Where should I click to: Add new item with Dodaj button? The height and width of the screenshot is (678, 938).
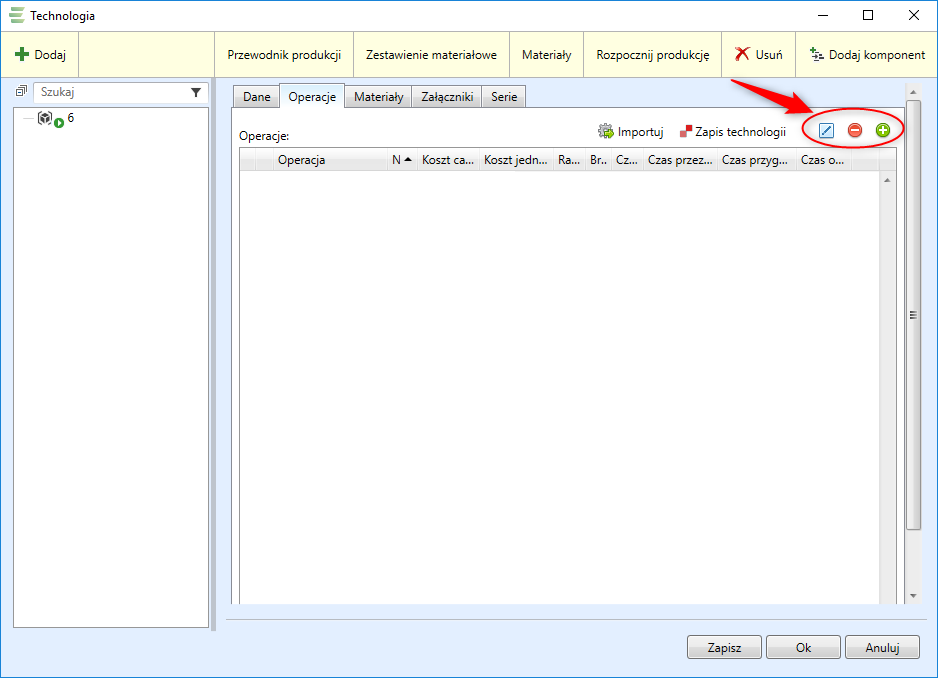tap(40, 55)
